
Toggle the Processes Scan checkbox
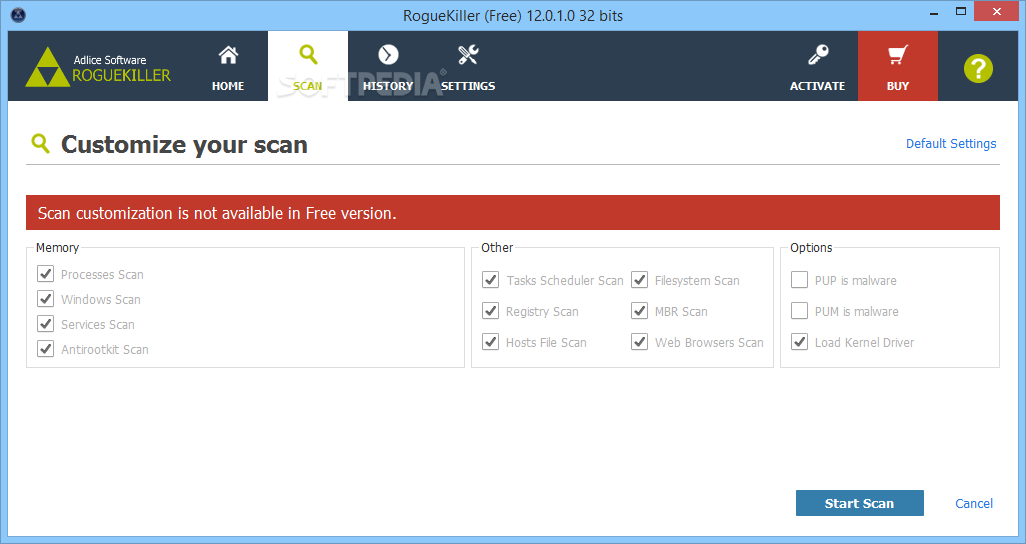tap(45, 274)
